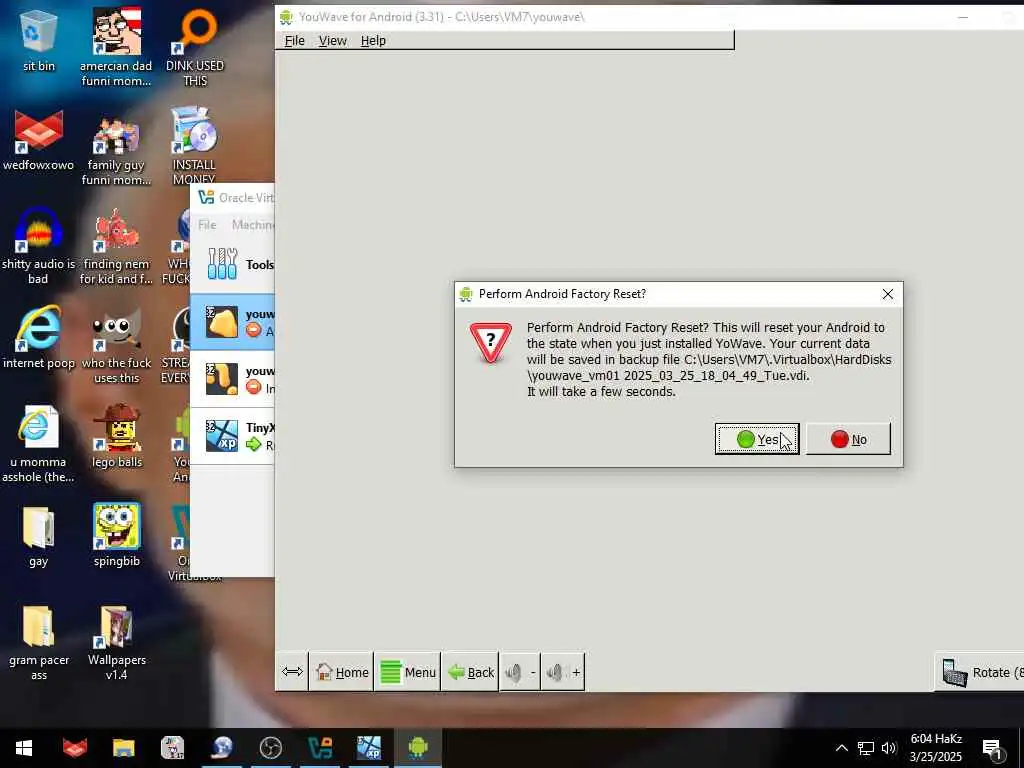Select the first youwave VM in VirtualBox list
The height and width of the screenshot is (768, 1024).
pos(232,322)
